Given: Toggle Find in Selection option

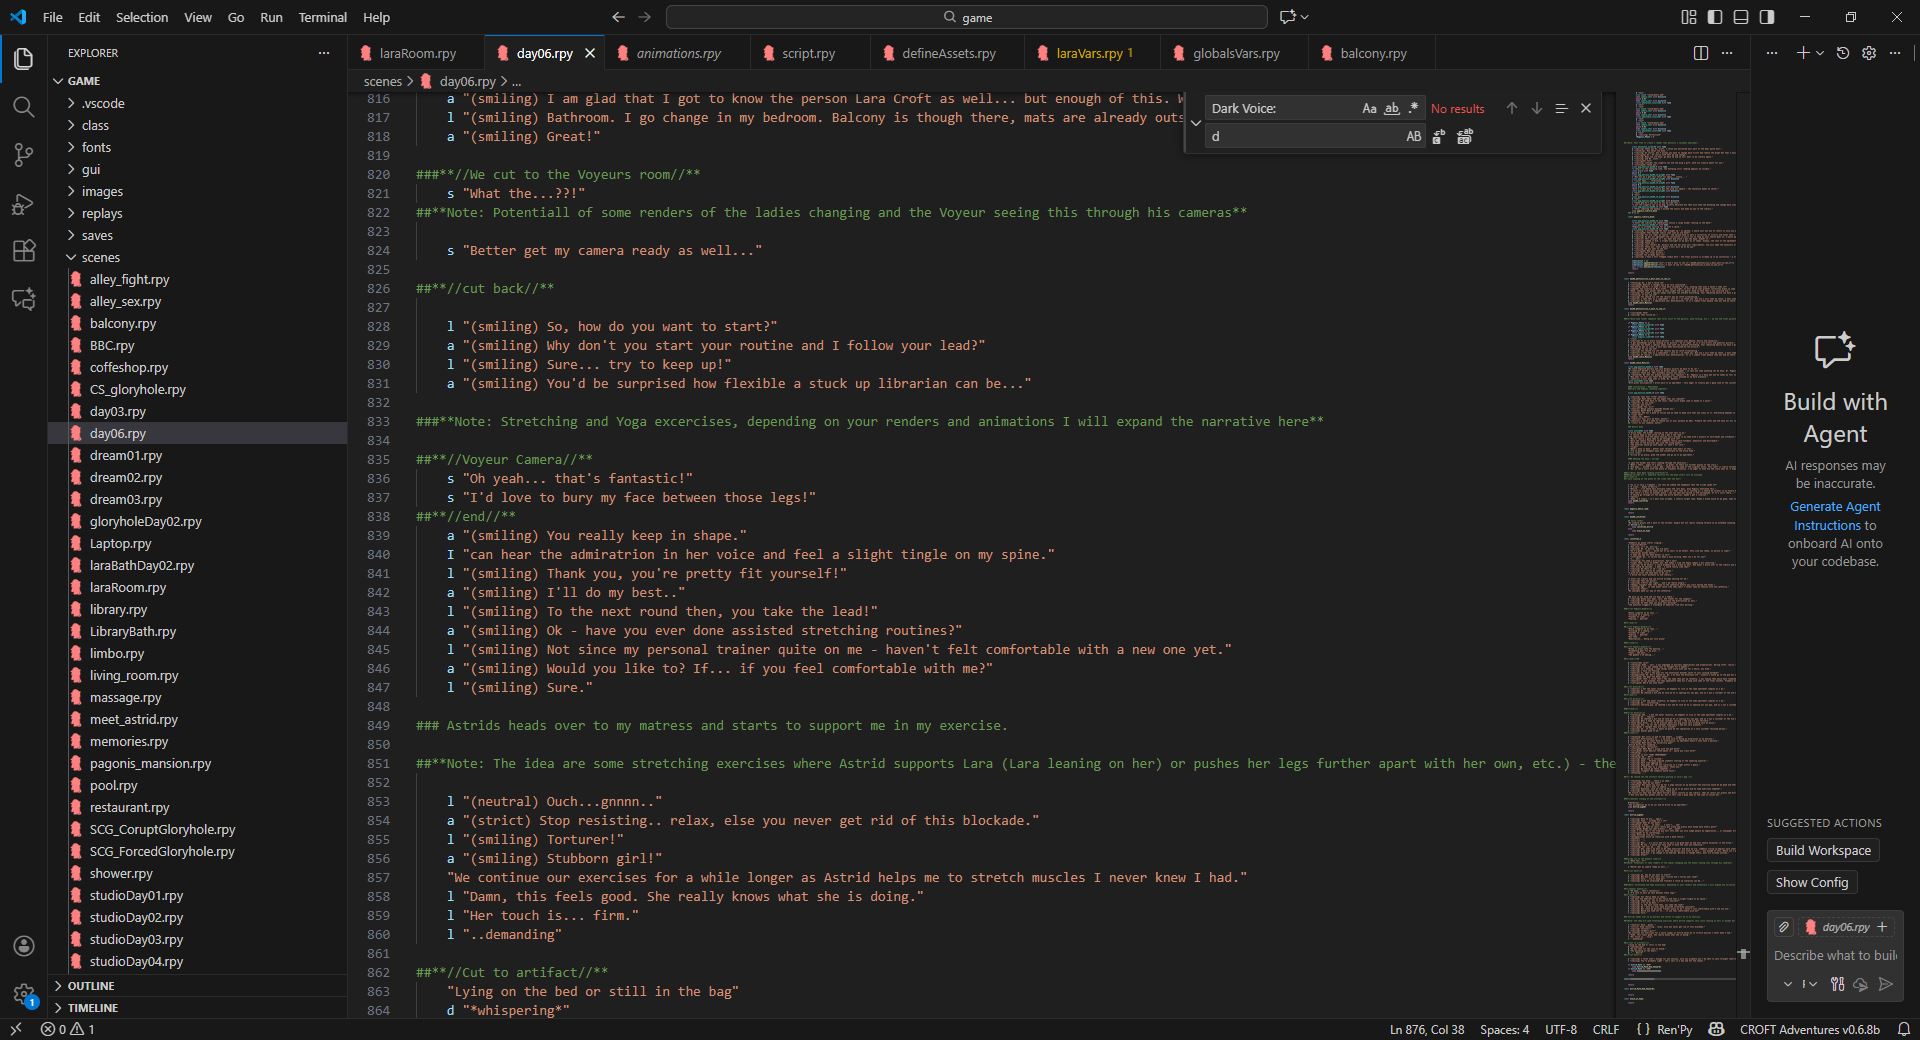Looking at the screenshot, I should [x=1561, y=108].
